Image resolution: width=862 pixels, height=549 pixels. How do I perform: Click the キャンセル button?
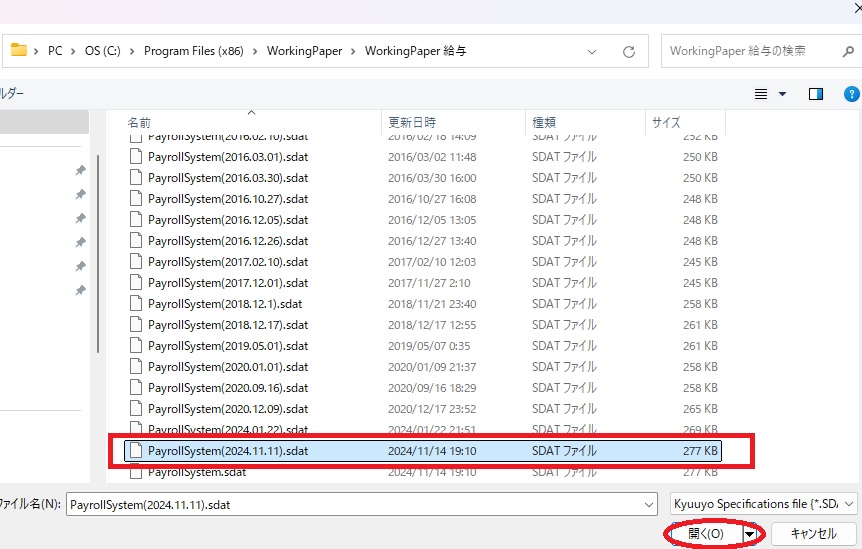[x=812, y=534]
